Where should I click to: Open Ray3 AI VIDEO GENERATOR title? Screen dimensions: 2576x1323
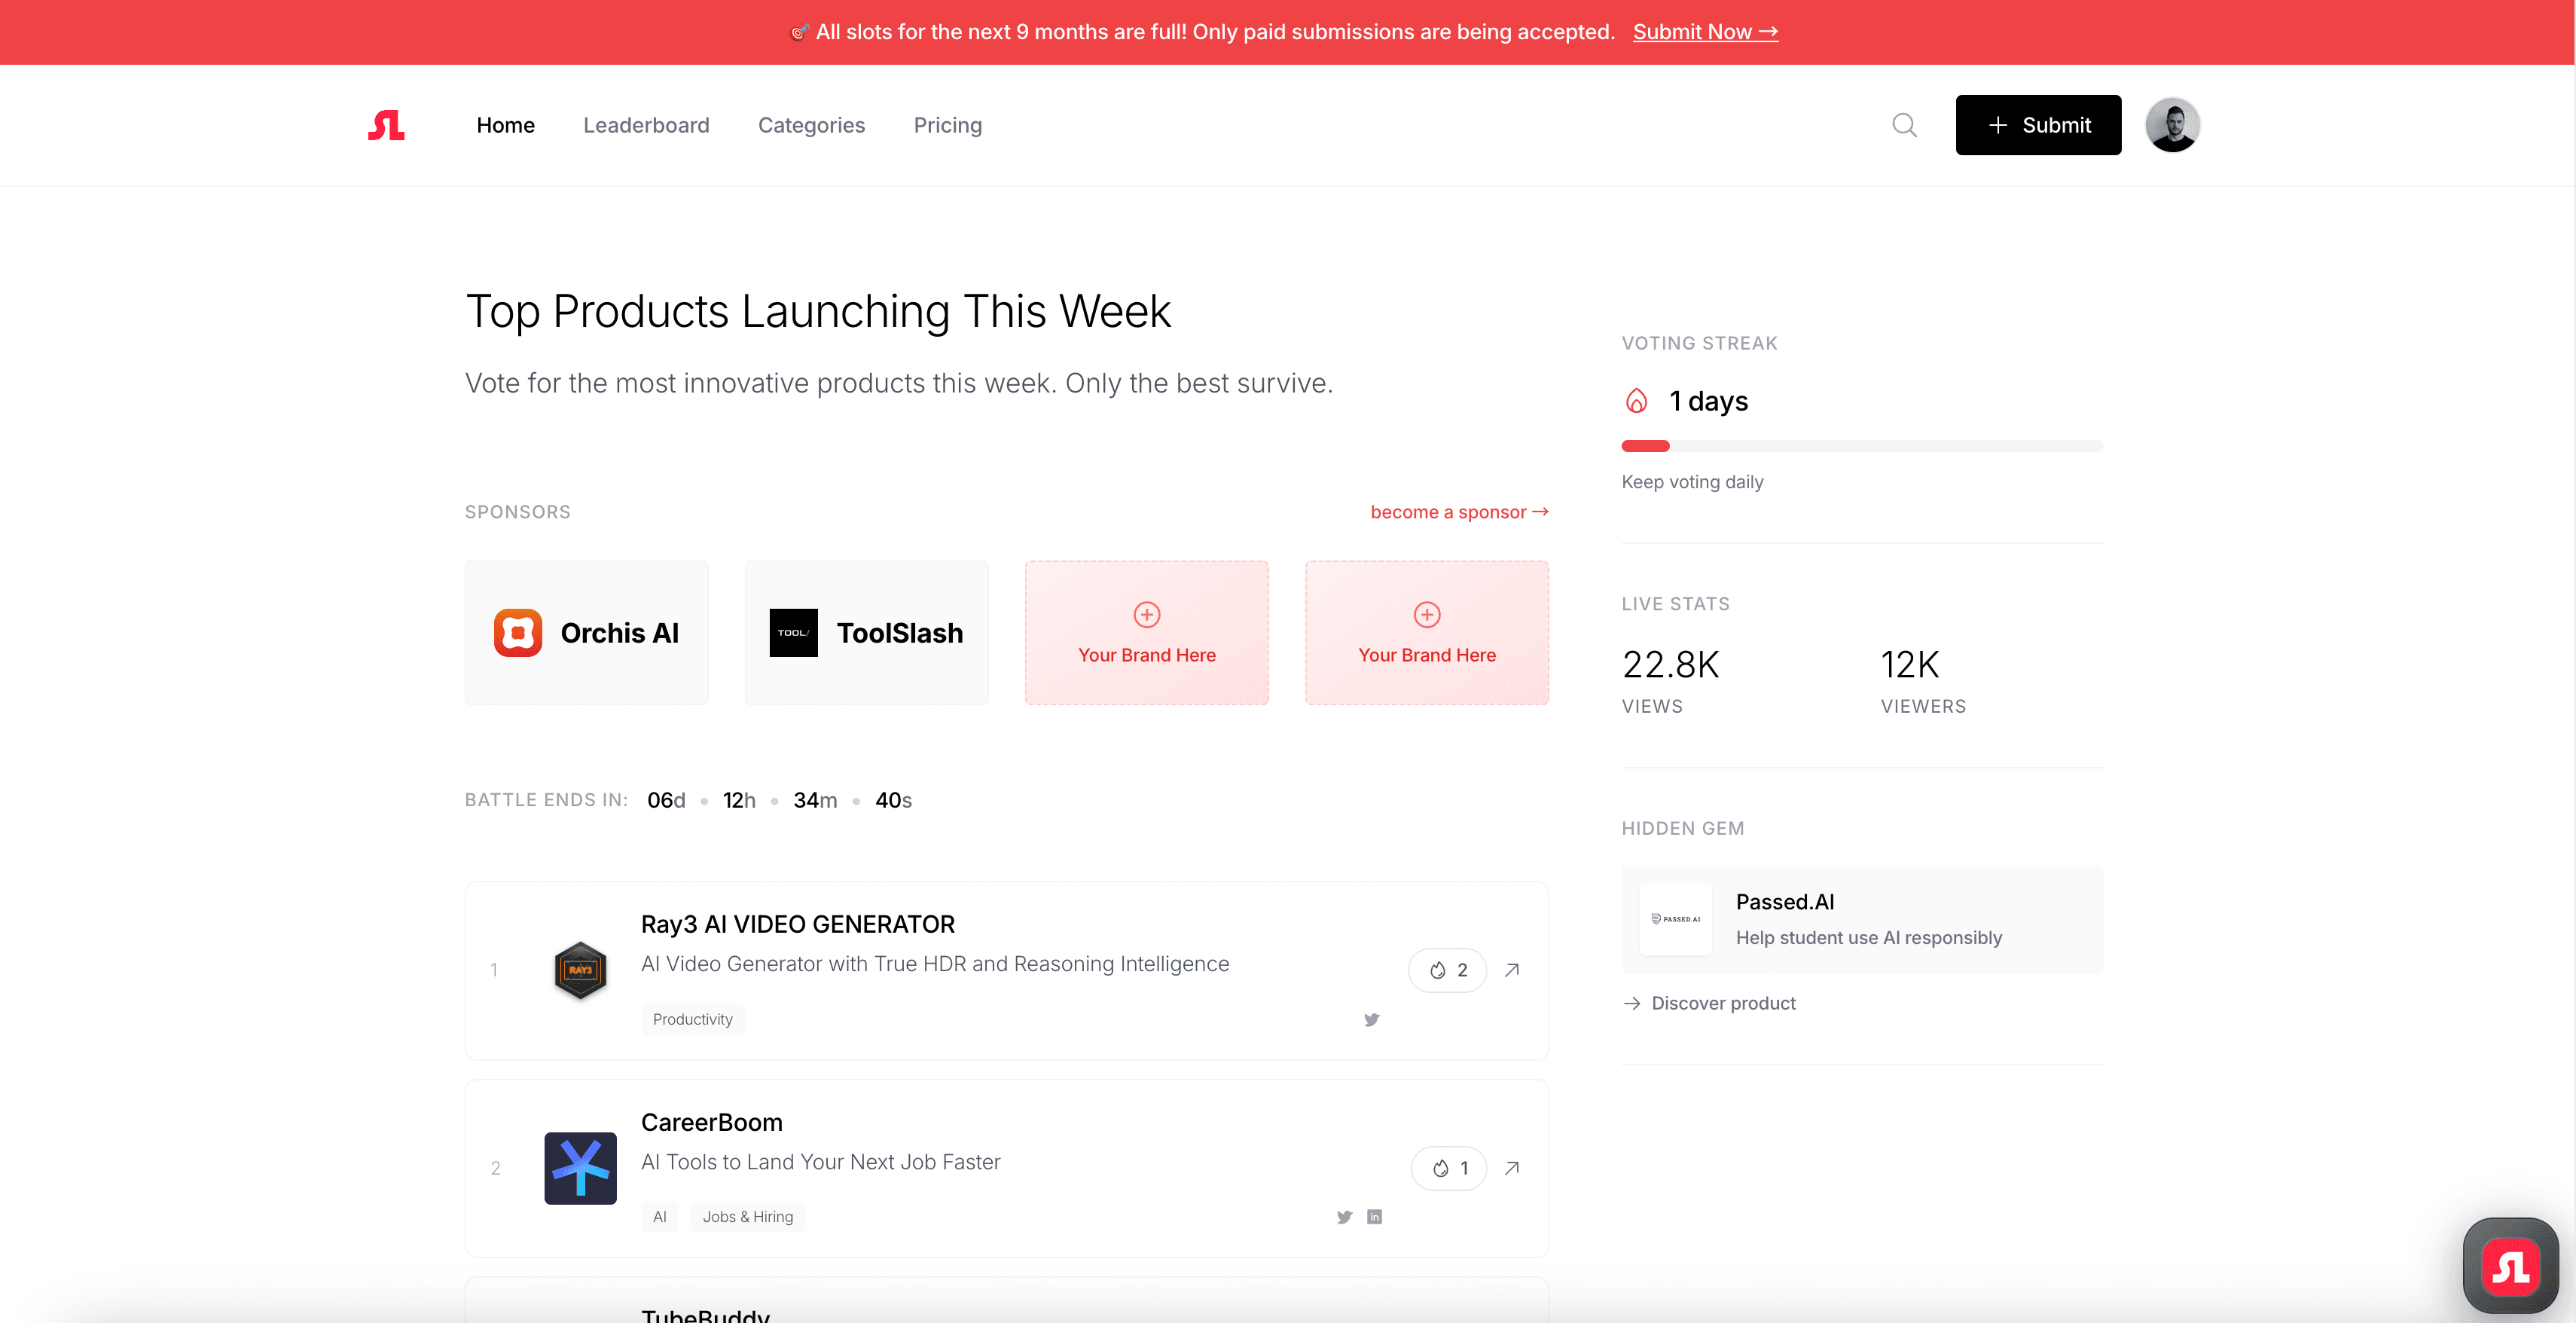pos(798,924)
